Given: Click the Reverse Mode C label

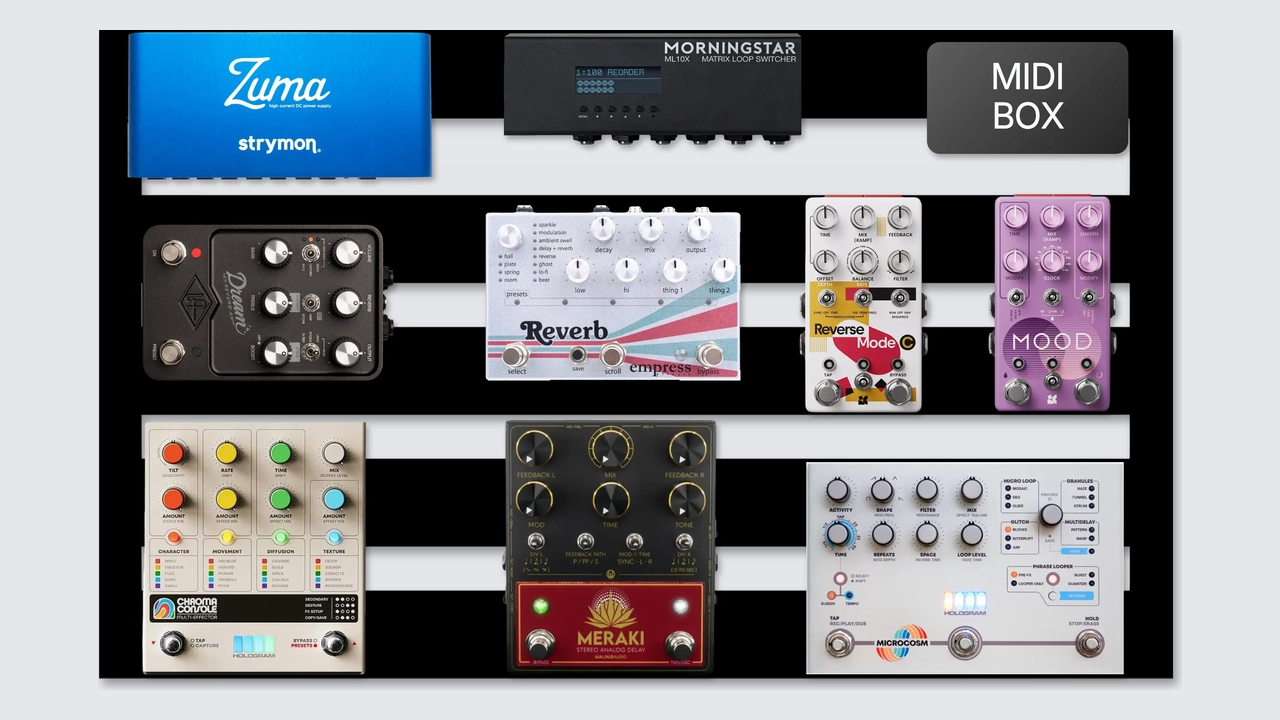Looking at the screenshot, I should pyautogui.click(x=863, y=336).
